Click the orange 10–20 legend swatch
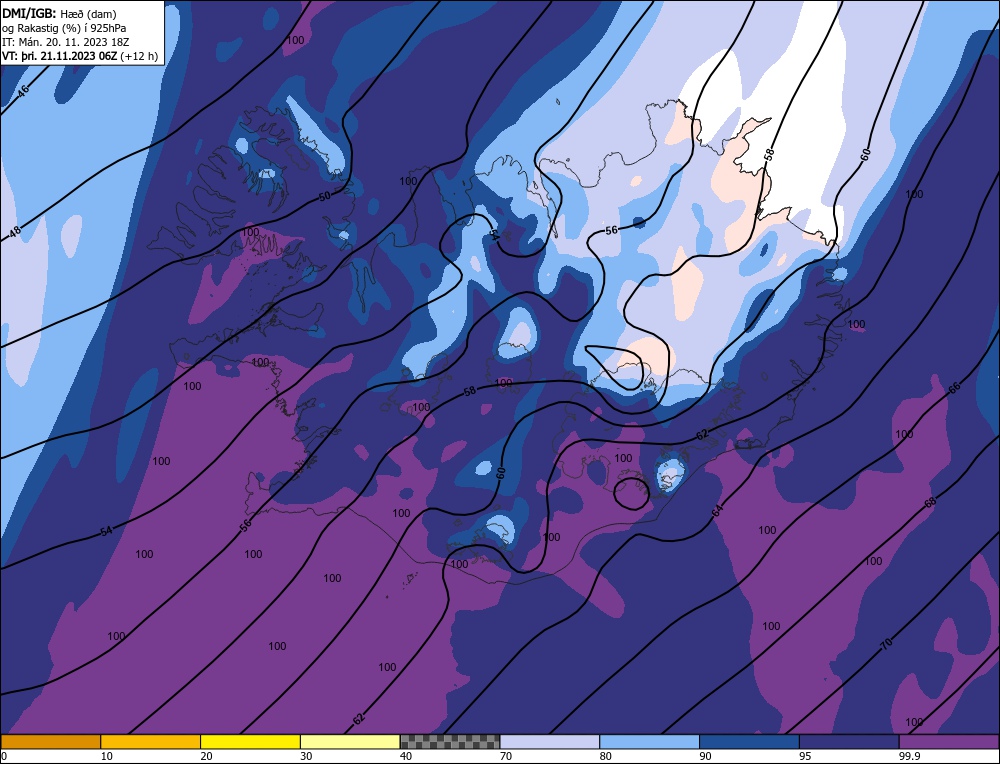 (x=151, y=741)
